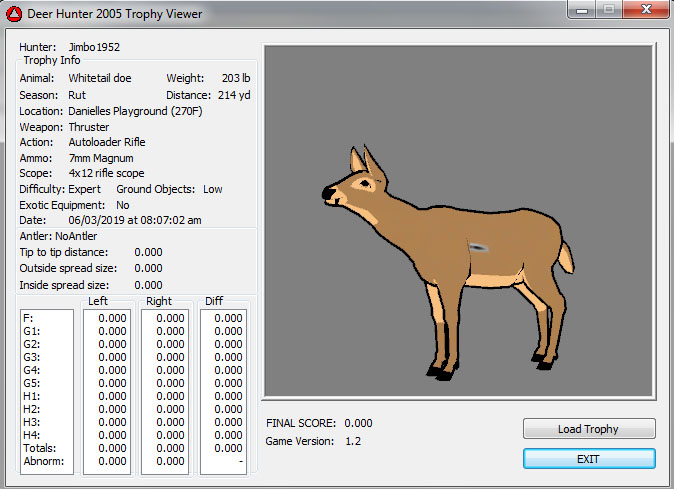Minimize the Trophy Viewer window
The width and height of the screenshot is (674, 489).
click(x=584, y=12)
